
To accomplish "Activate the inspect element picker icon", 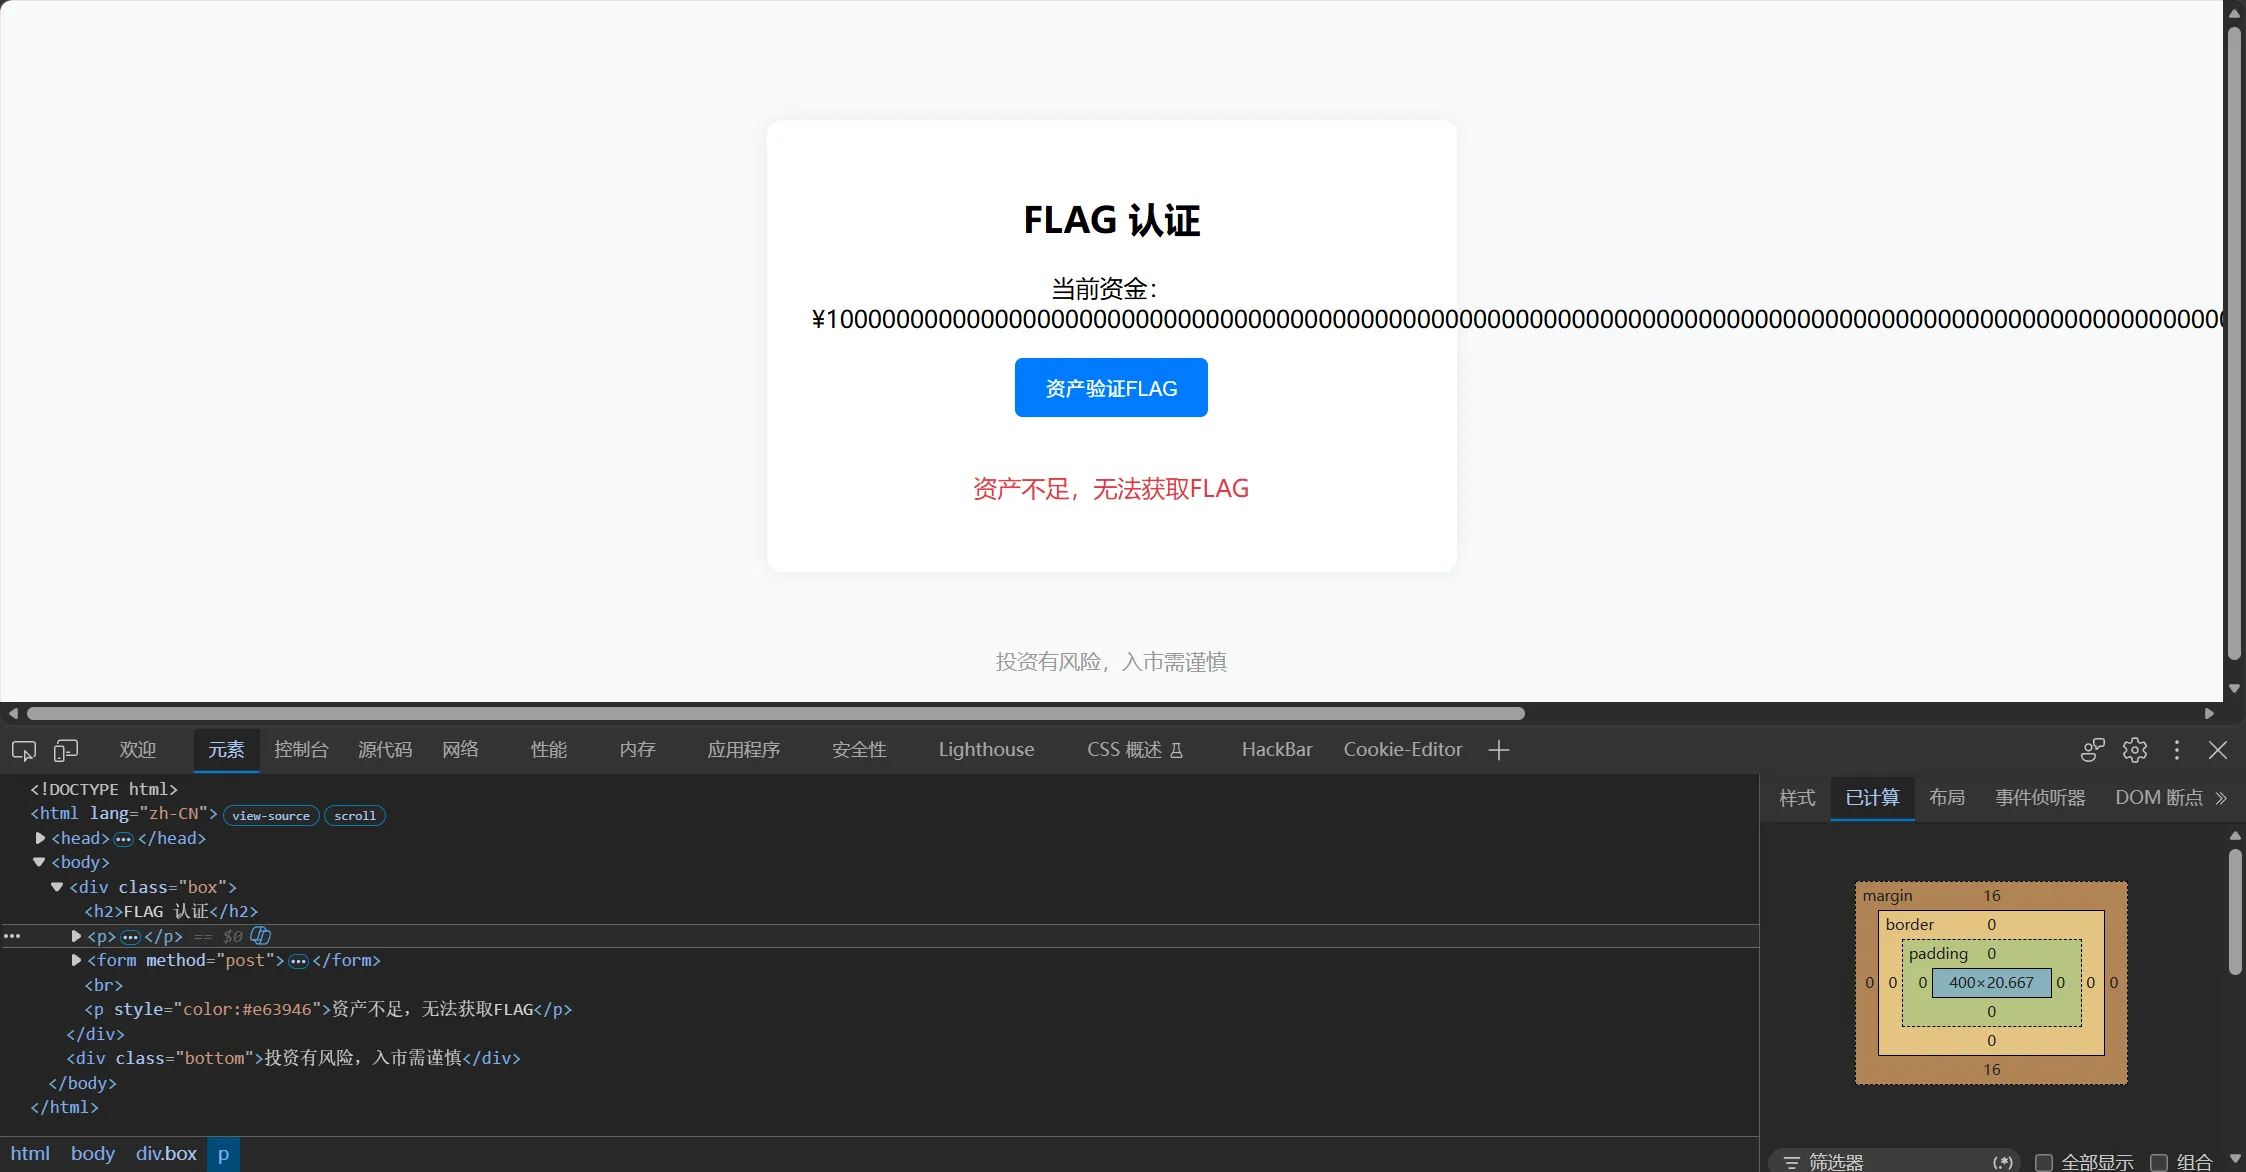I will click(x=24, y=750).
